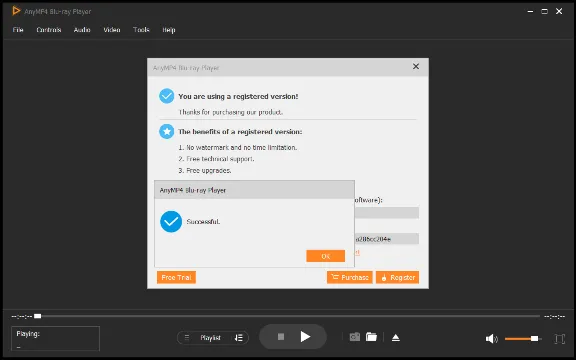Click the playlist order icon
Viewport: 576px width, 360px height.
[x=239, y=338]
